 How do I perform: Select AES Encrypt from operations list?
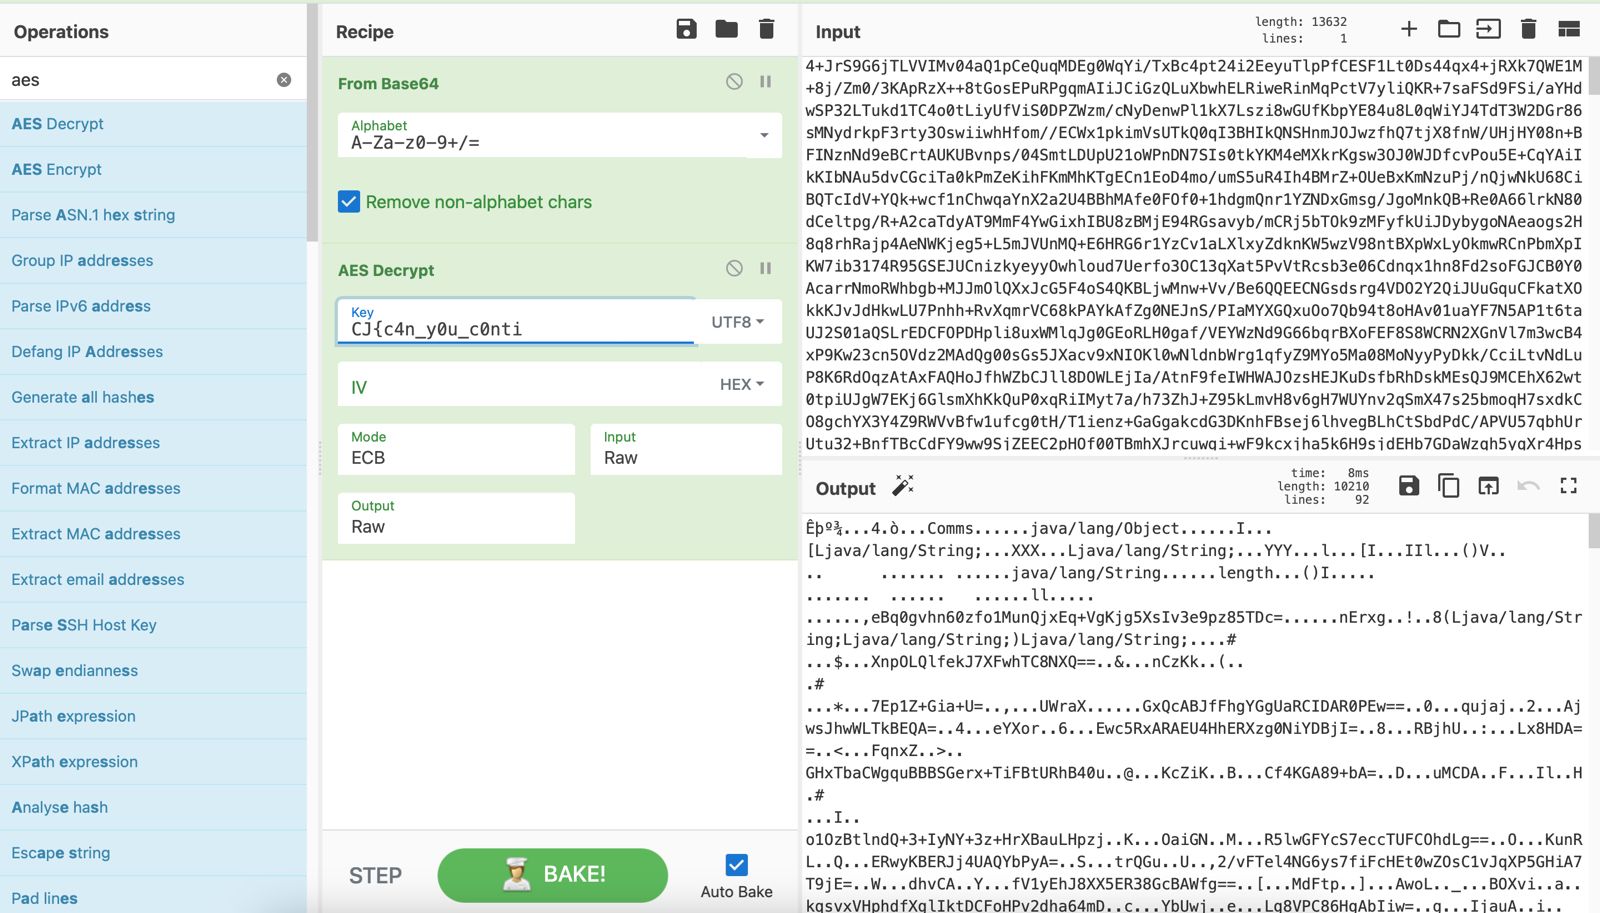pos(57,170)
